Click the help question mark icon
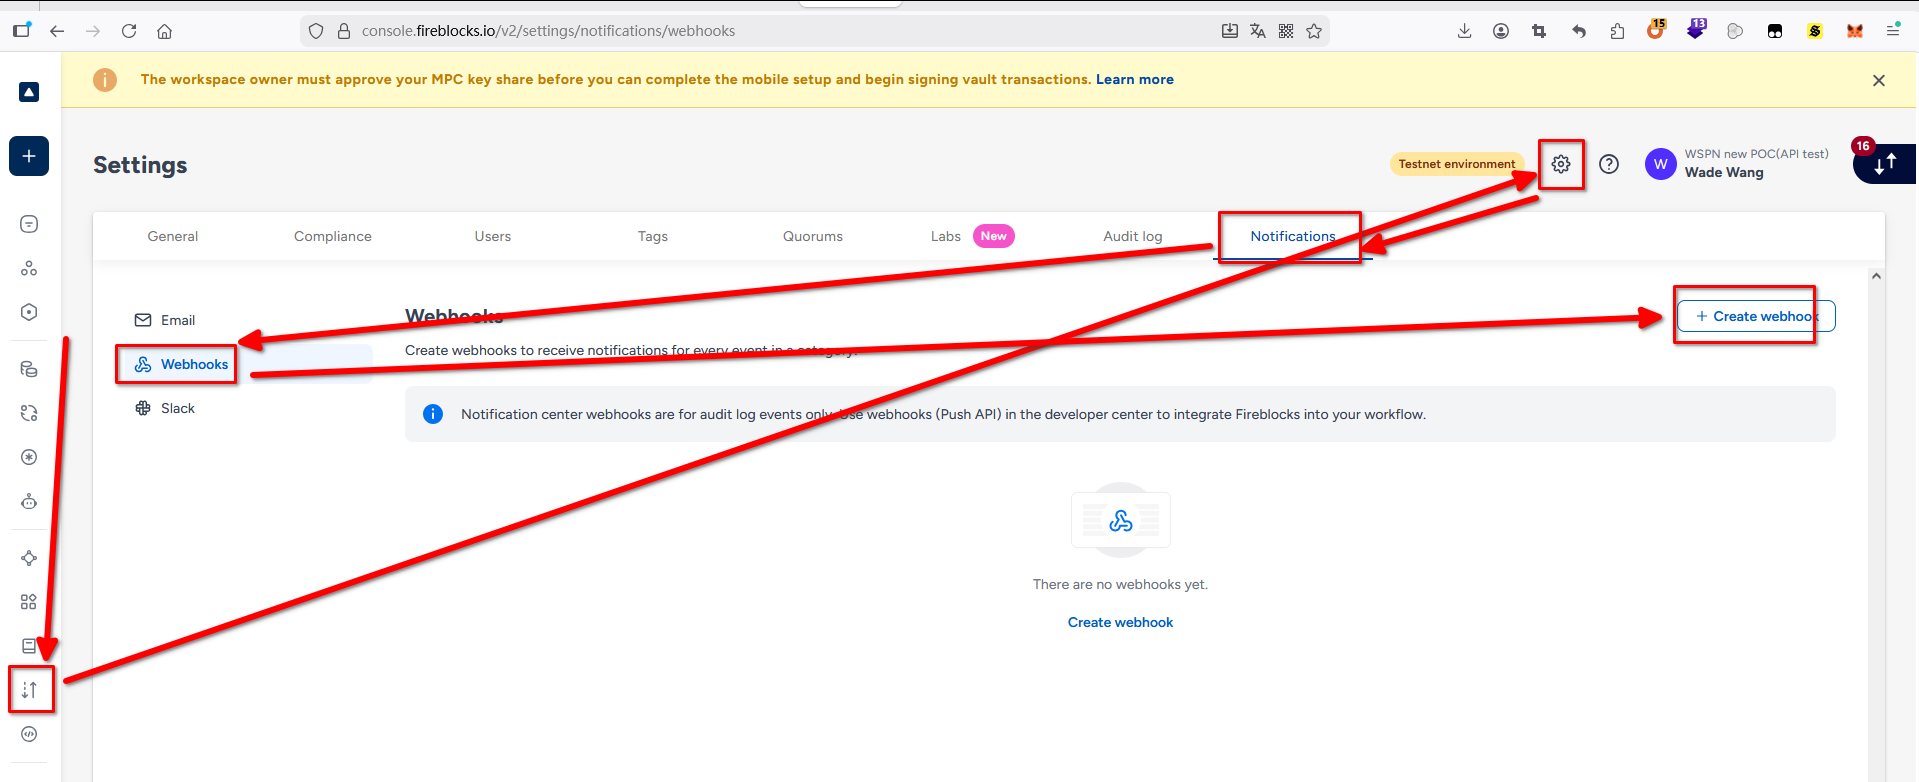The image size is (1919, 782). (1608, 164)
